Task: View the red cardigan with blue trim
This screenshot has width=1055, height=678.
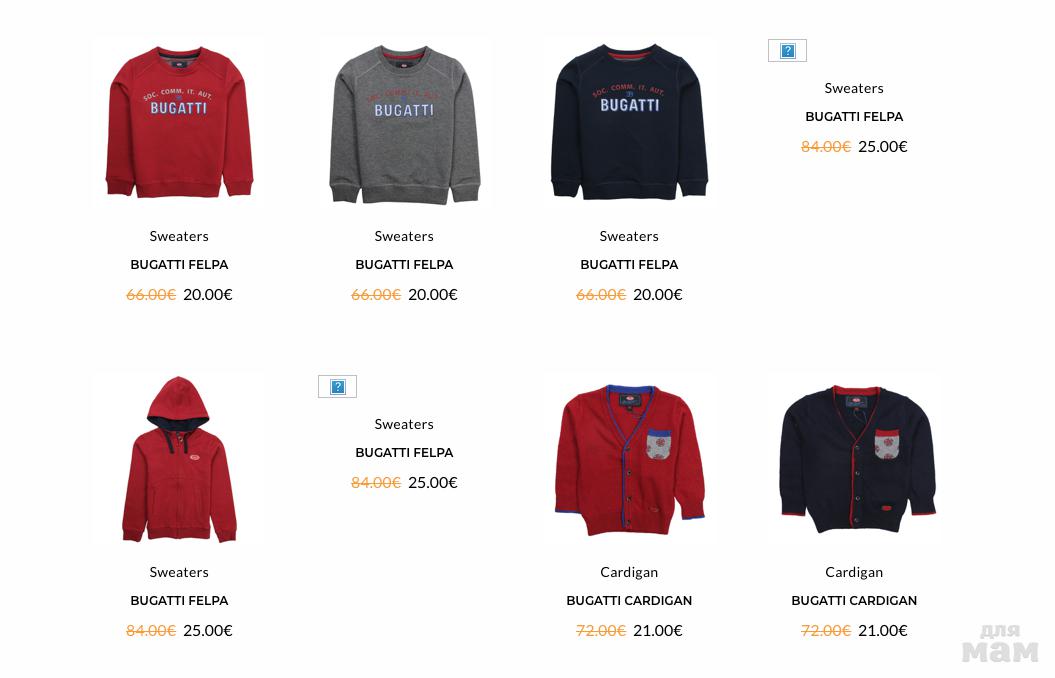Action: click(629, 461)
